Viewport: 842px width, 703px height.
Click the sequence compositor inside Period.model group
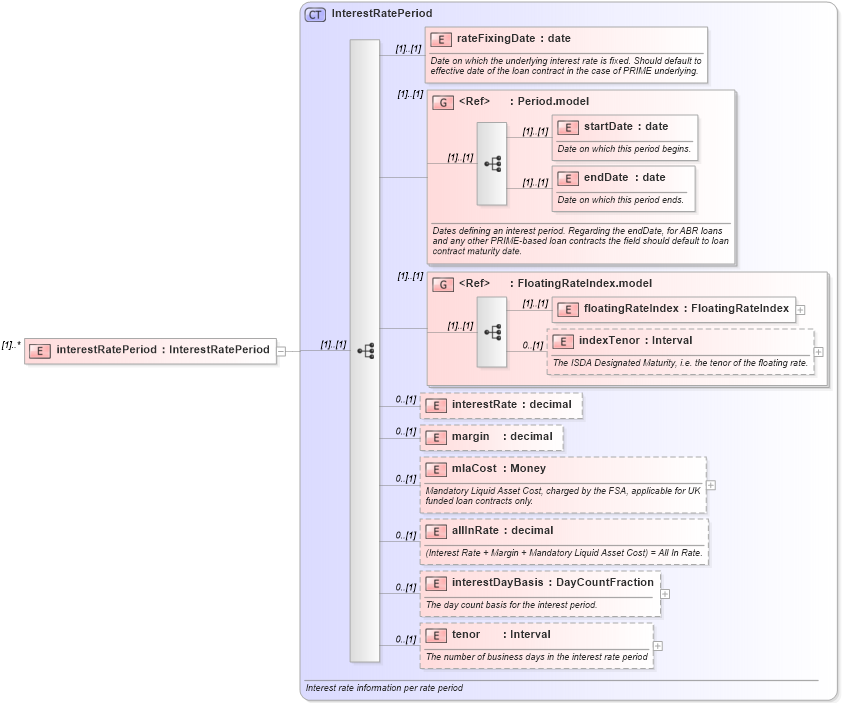[492, 164]
